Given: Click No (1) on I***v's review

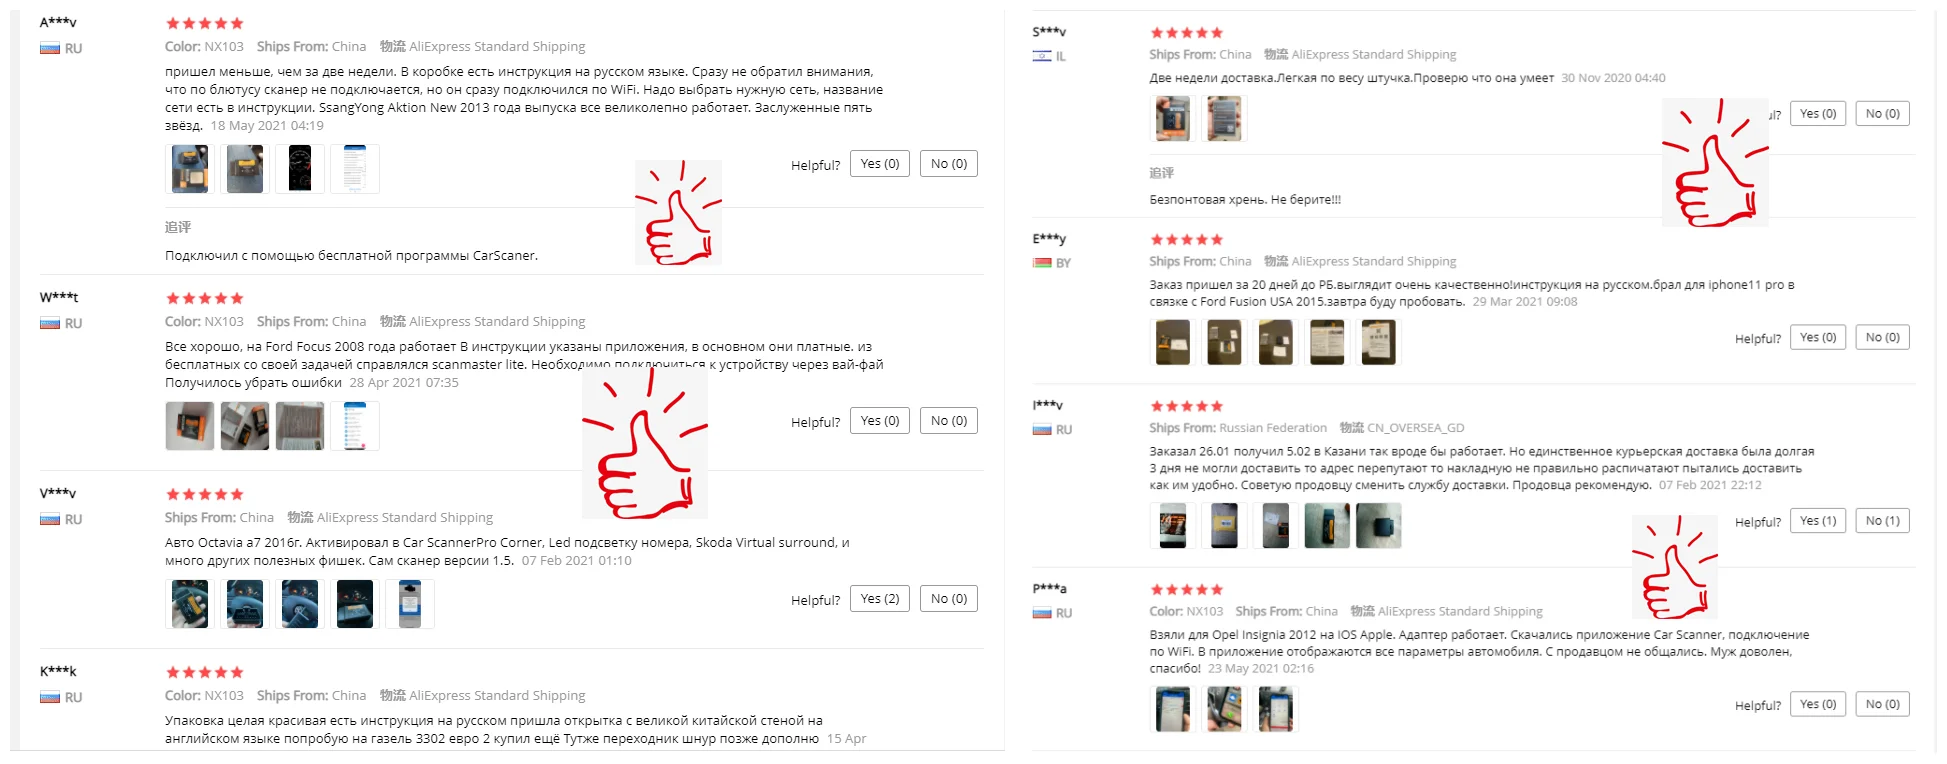Looking at the screenshot, I should click(1882, 521).
